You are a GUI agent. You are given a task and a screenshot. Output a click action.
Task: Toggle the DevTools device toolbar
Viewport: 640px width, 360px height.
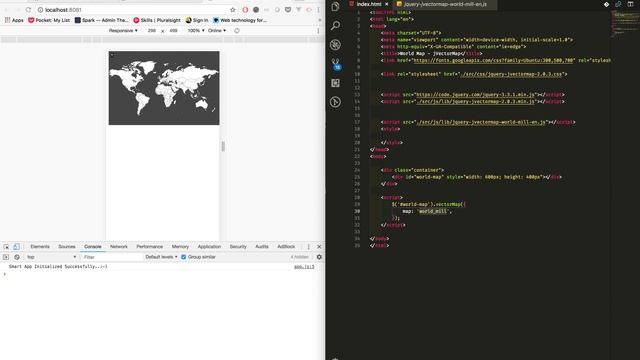click(16, 247)
